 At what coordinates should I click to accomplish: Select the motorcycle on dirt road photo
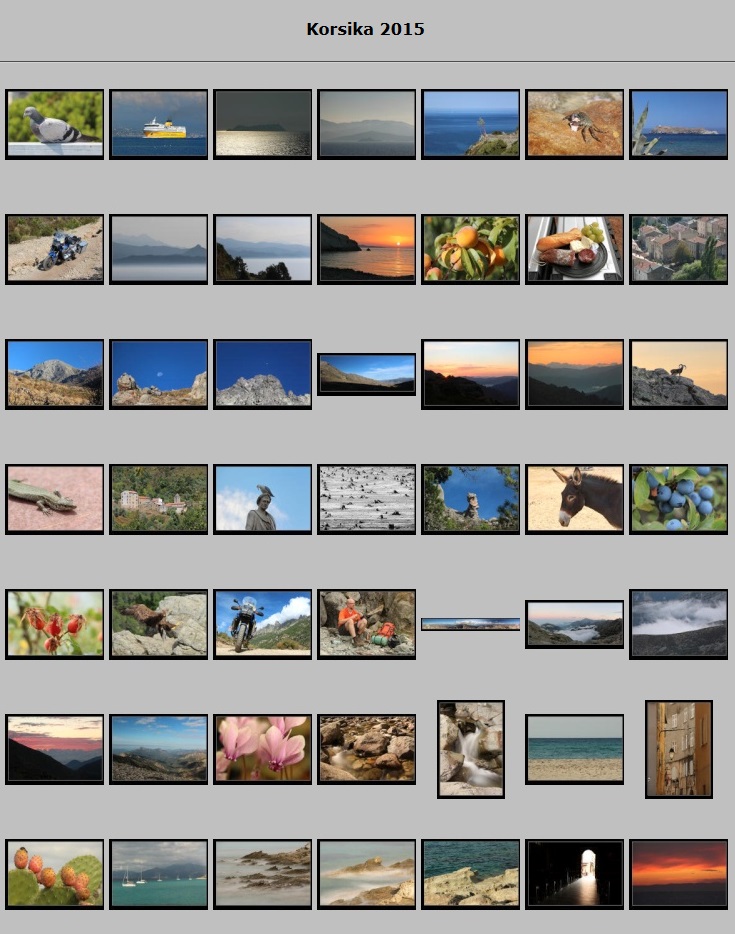(55, 249)
